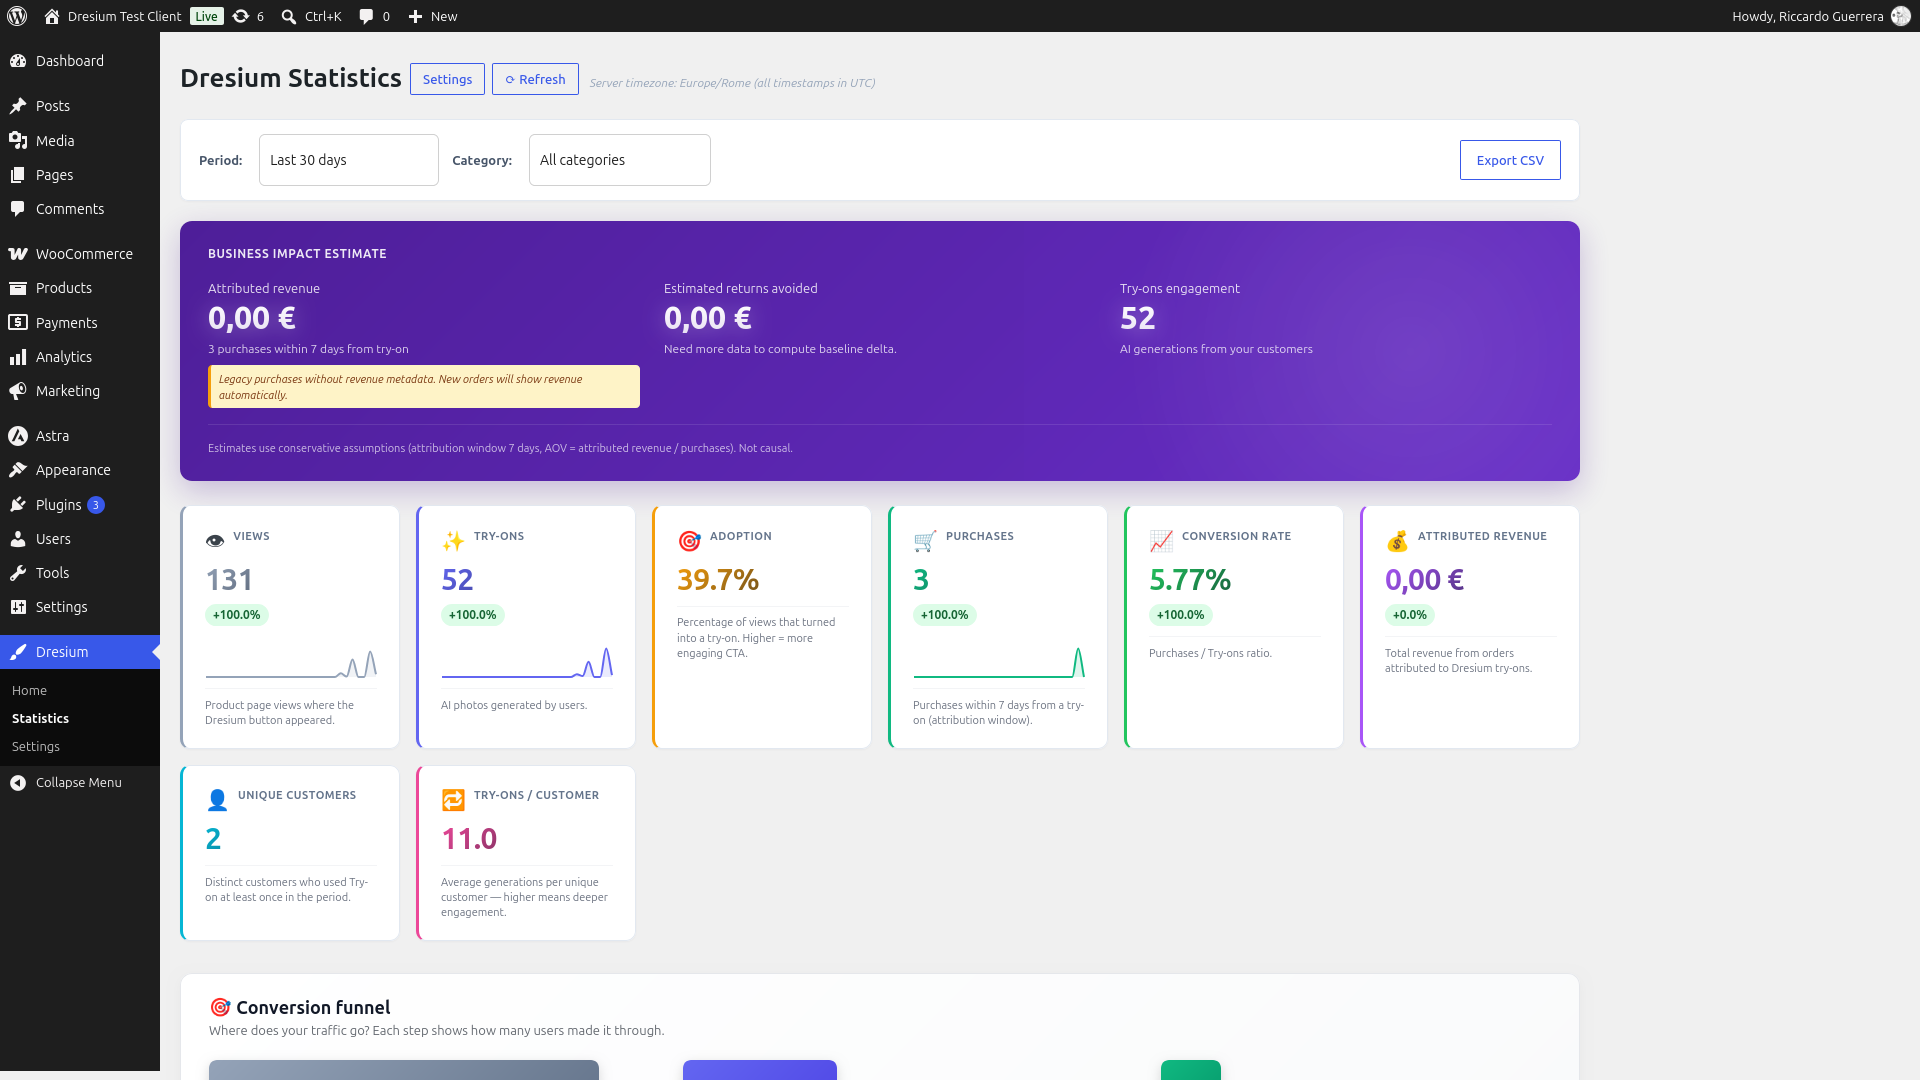The width and height of the screenshot is (1920, 1080).
Task: Click the person icon on Unique Customers card
Action: 217,800
